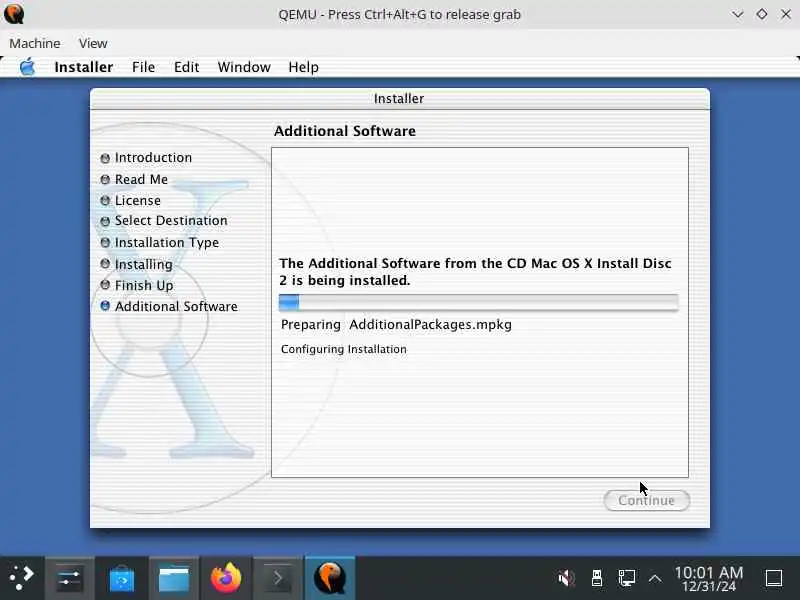
Task: Select the QEMU taskbar entry
Action: tap(330, 578)
